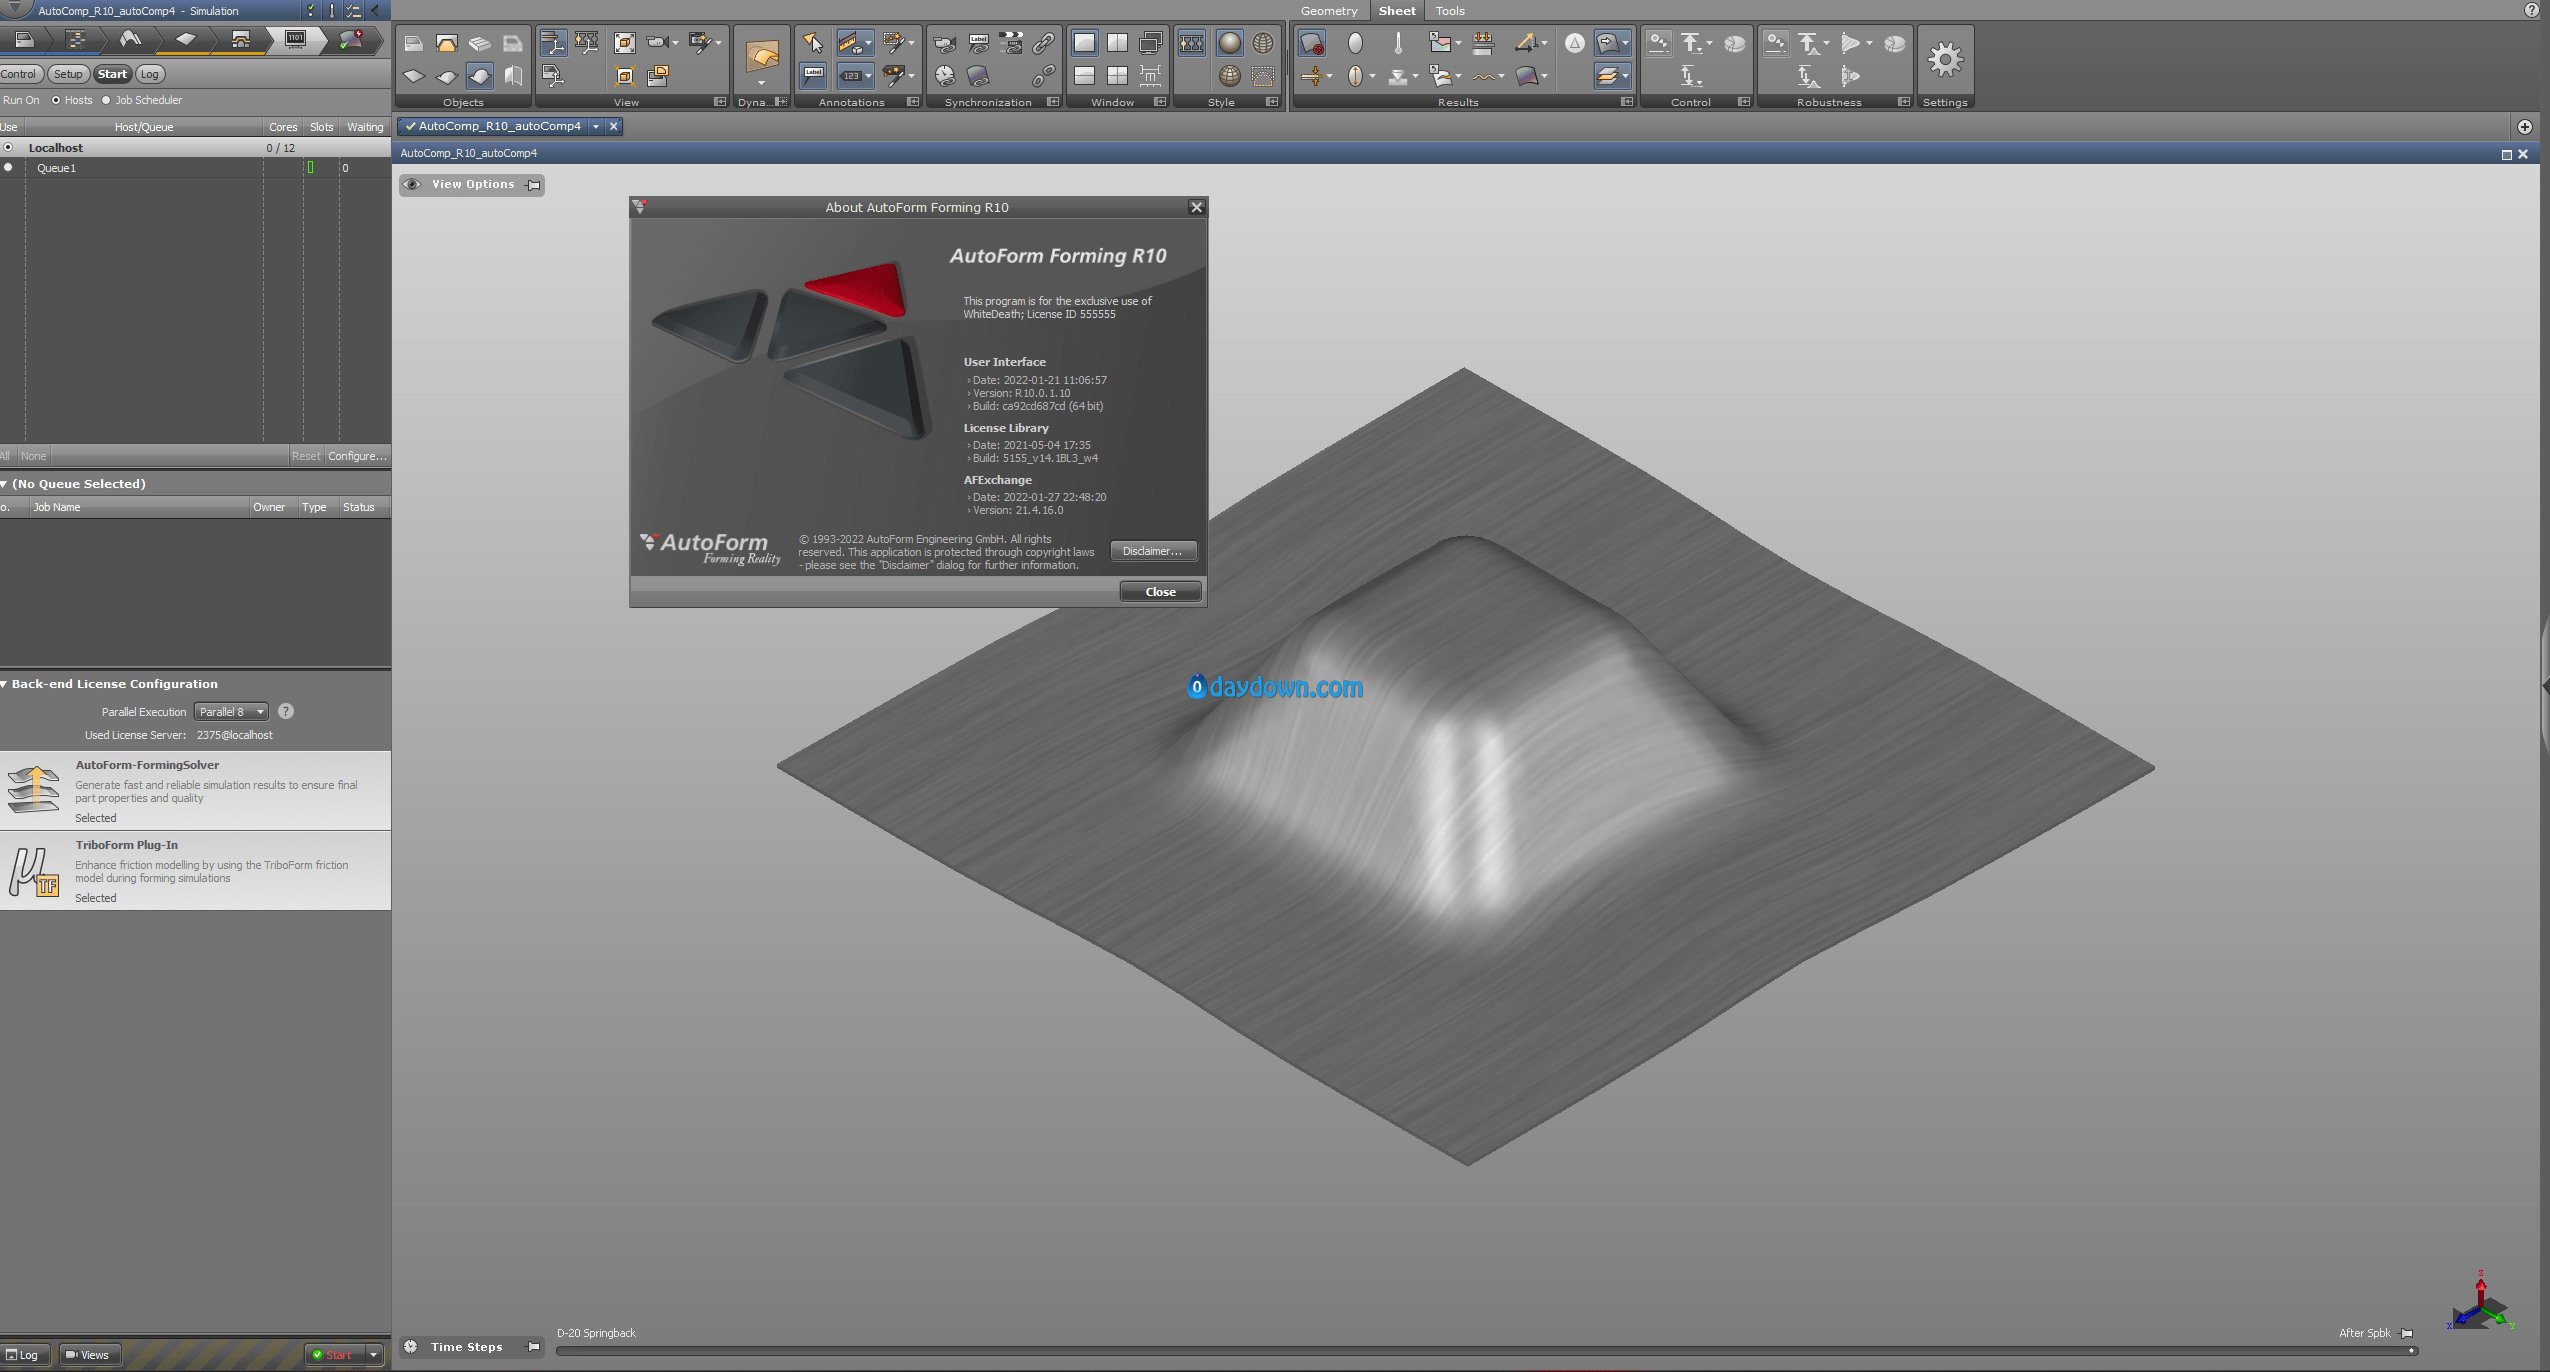Select the AutoForm-FormingSolver license card
The height and width of the screenshot is (1372, 2550).
click(195, 790)
